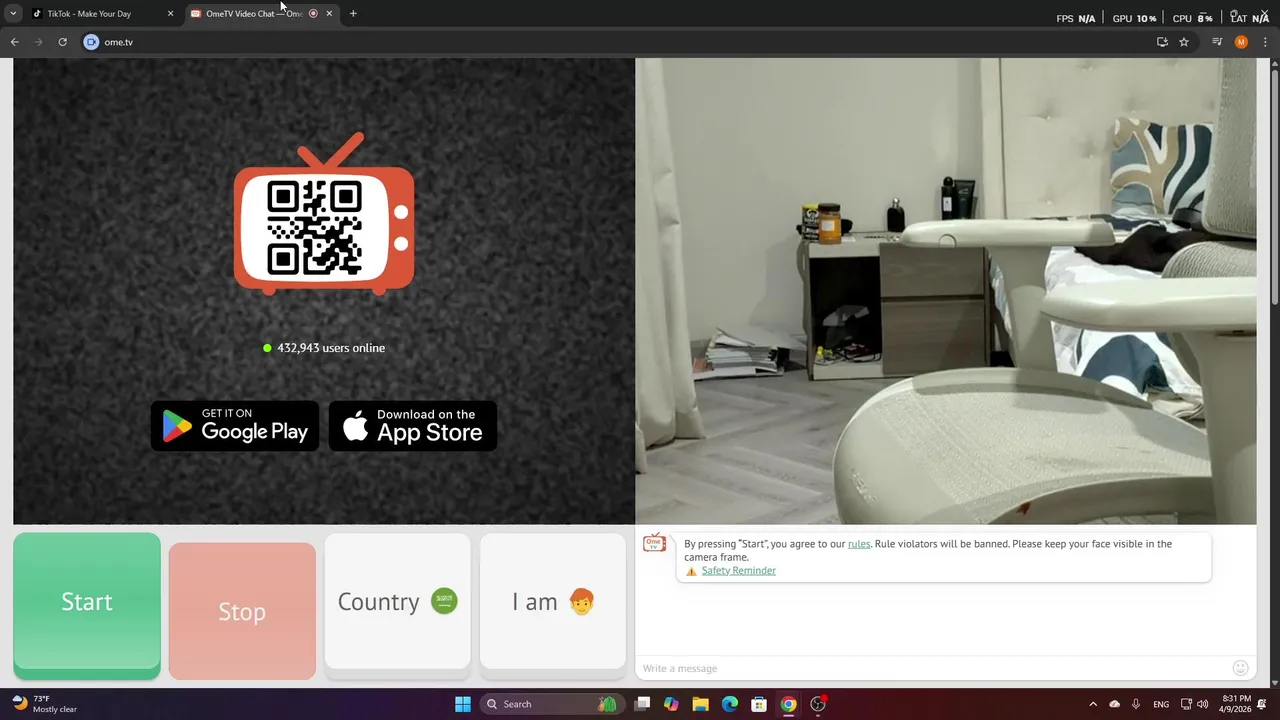Open the weather widget showing 73°F
1280x720 pixels.
(45, 704)
